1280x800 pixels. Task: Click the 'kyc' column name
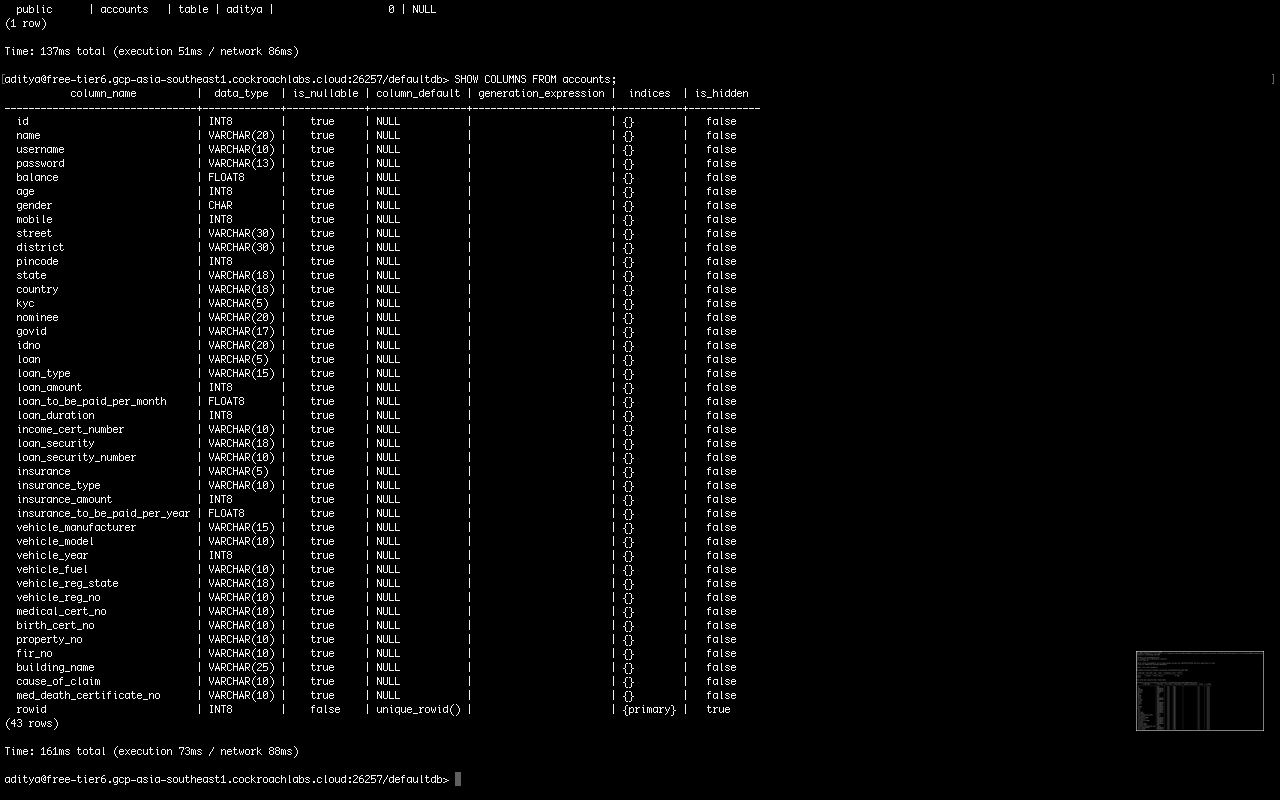coord(25,303)
